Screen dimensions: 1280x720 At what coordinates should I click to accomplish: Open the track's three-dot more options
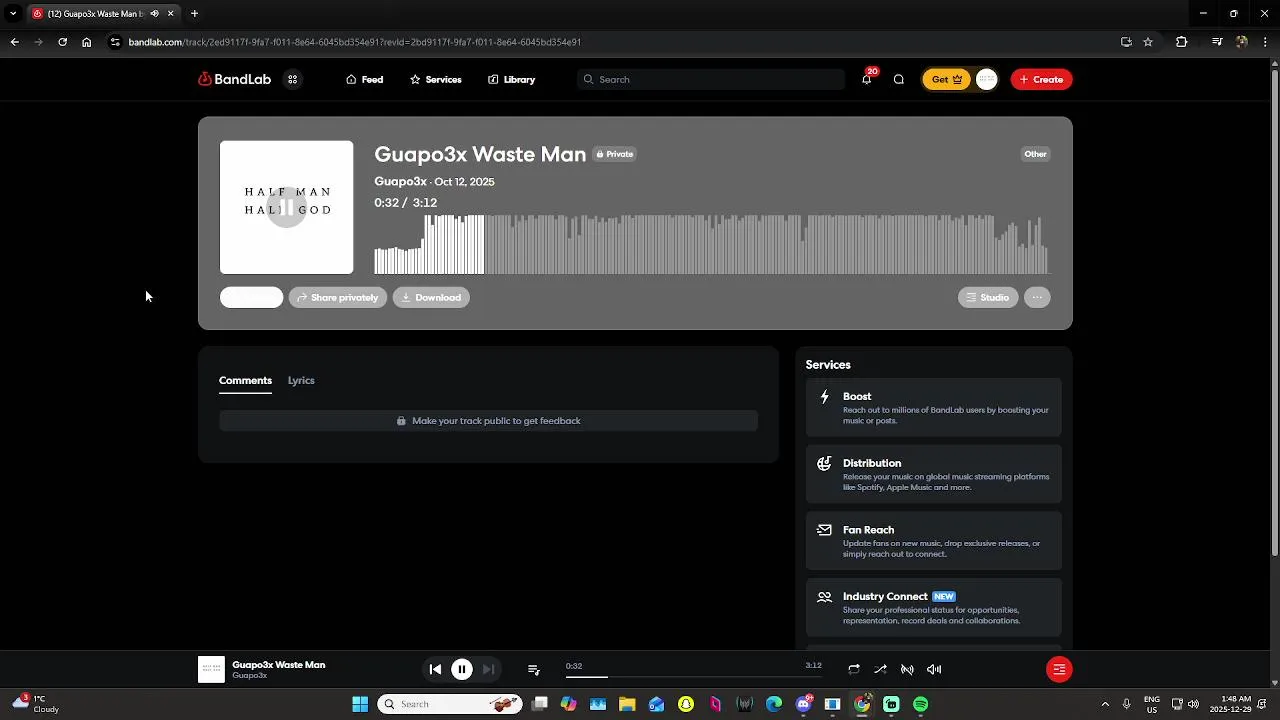1037,297
